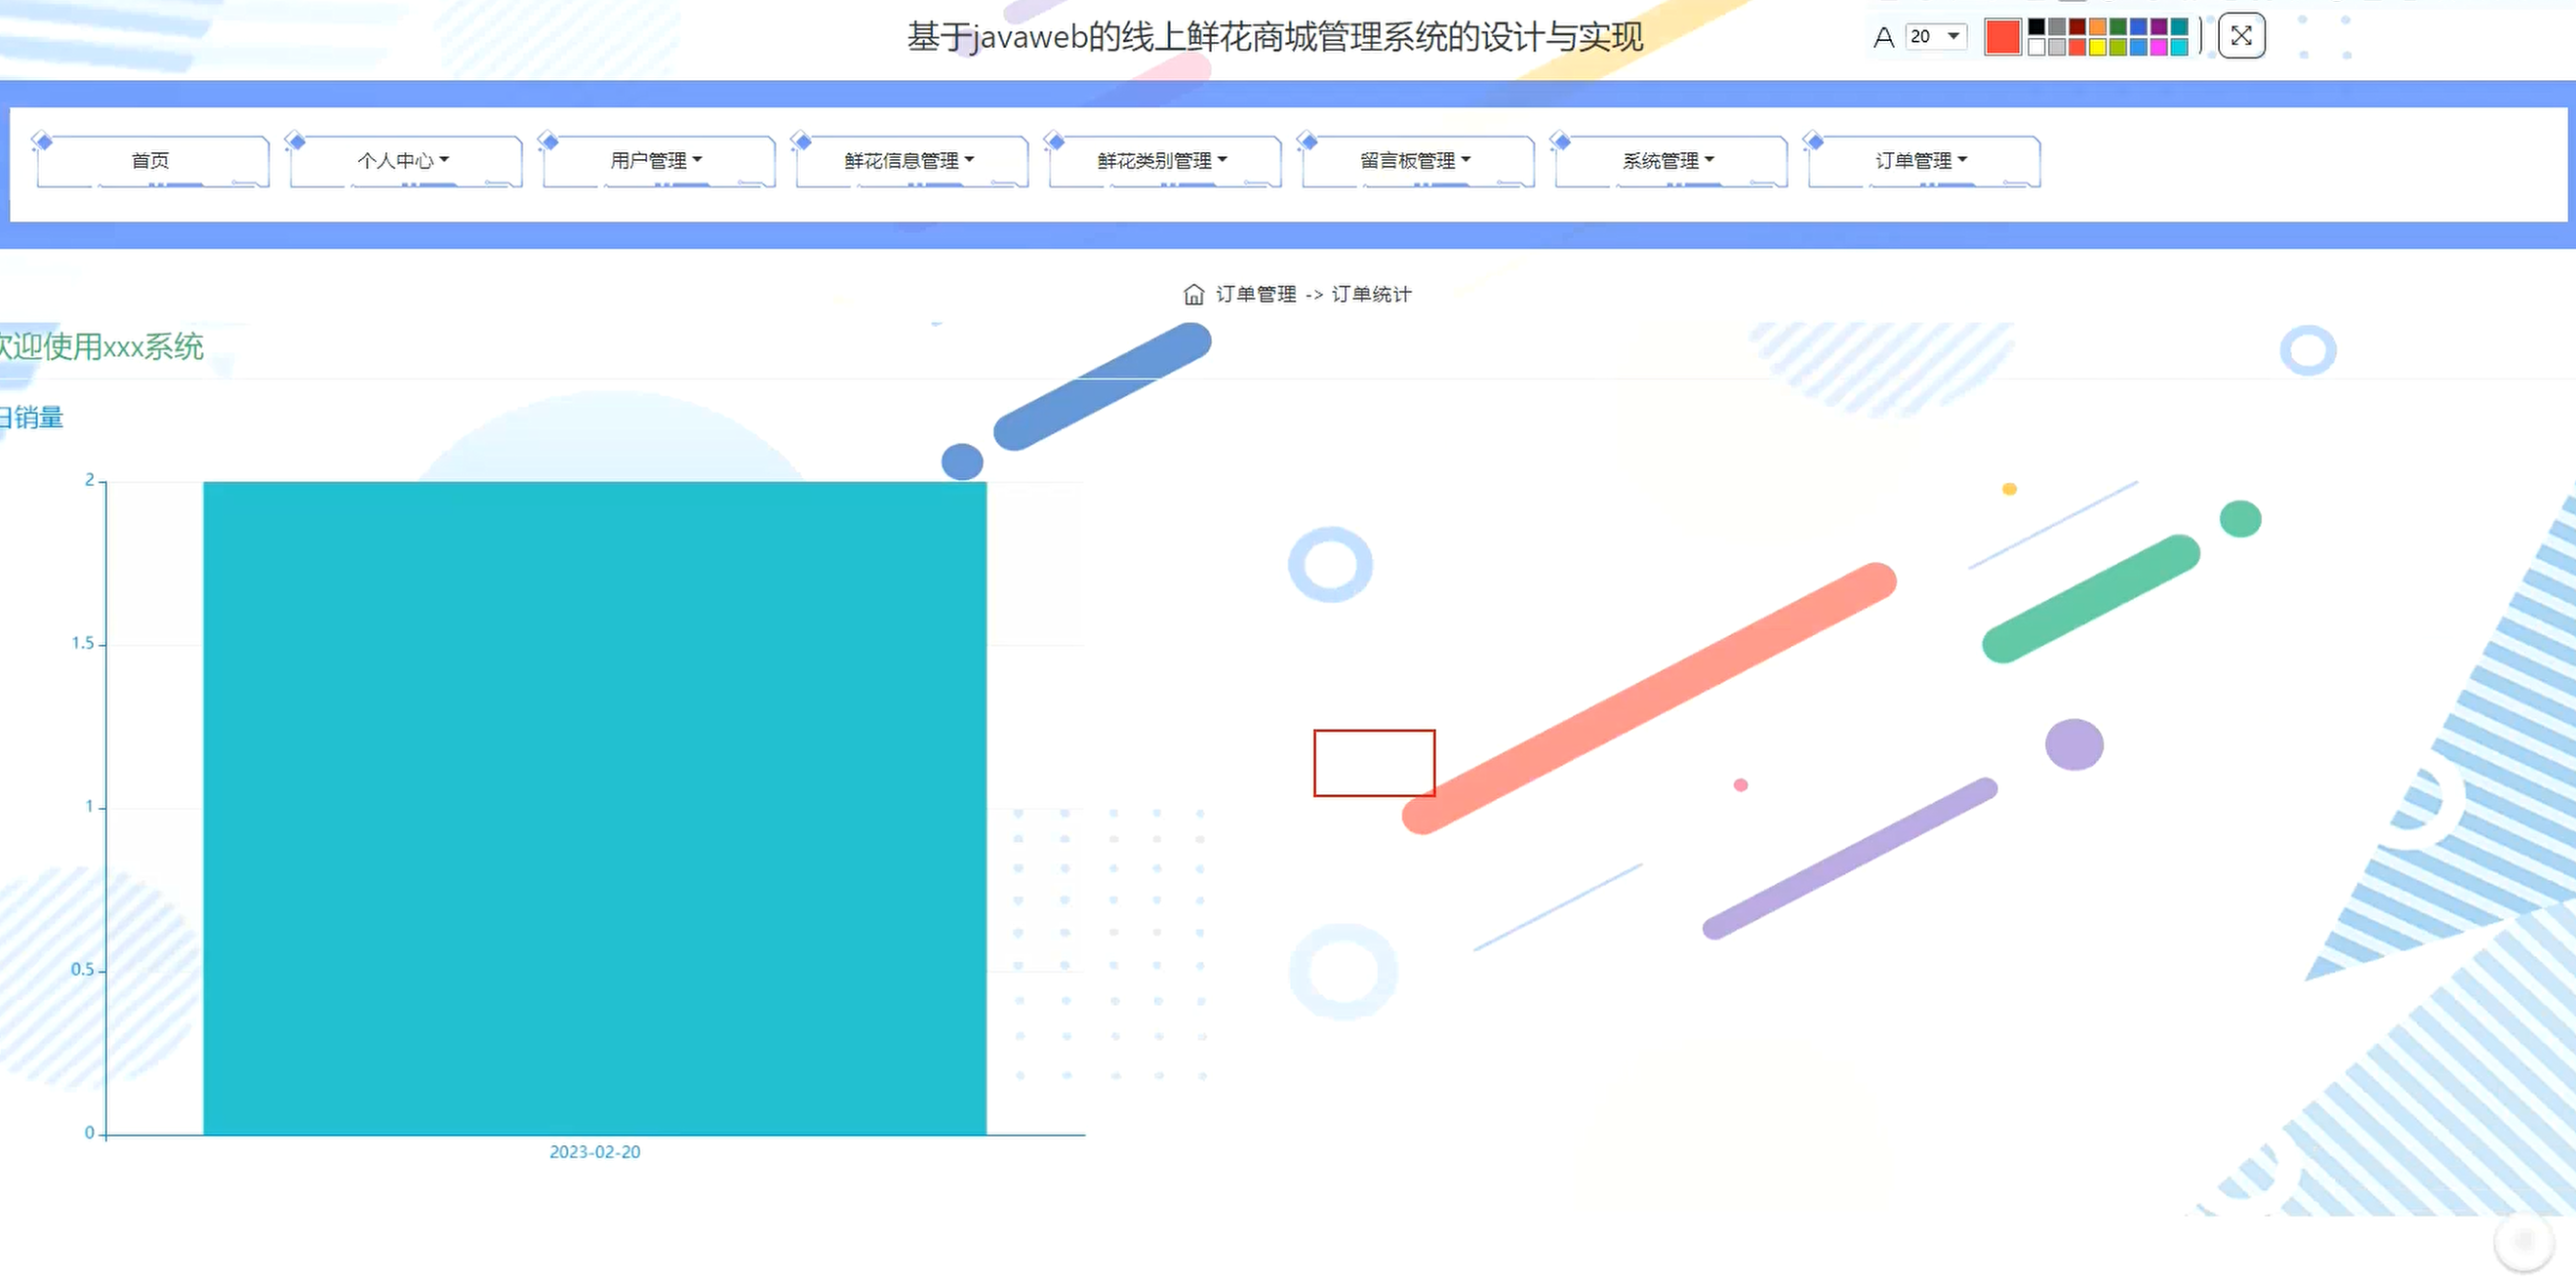Screen dimensions: 2576x1280
Task: Click the large current red color box
Action: point(2003,37)
